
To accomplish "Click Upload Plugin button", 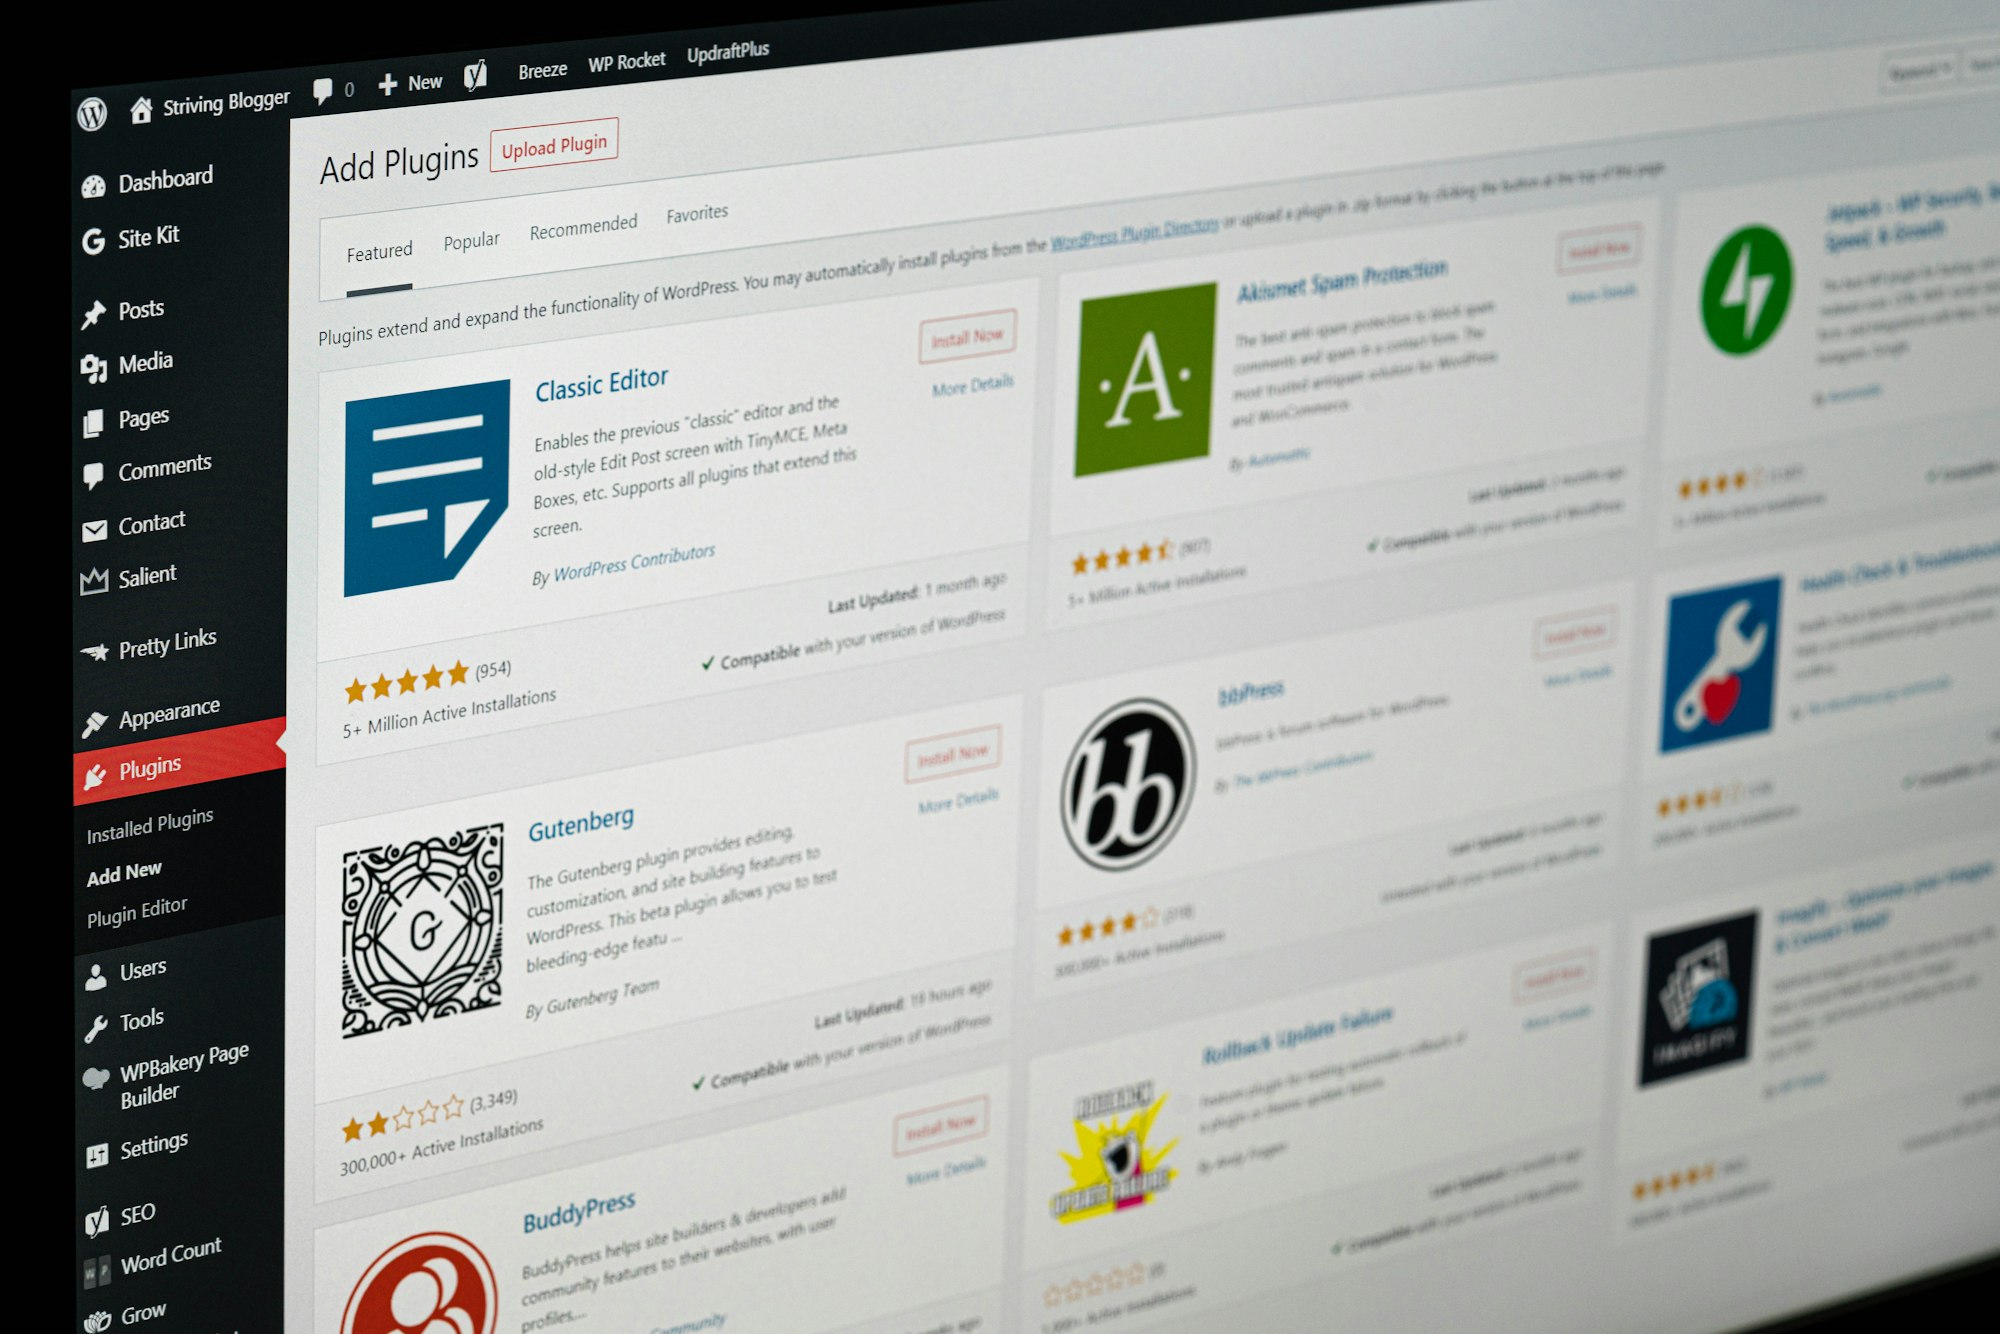I will coord(551,146).
